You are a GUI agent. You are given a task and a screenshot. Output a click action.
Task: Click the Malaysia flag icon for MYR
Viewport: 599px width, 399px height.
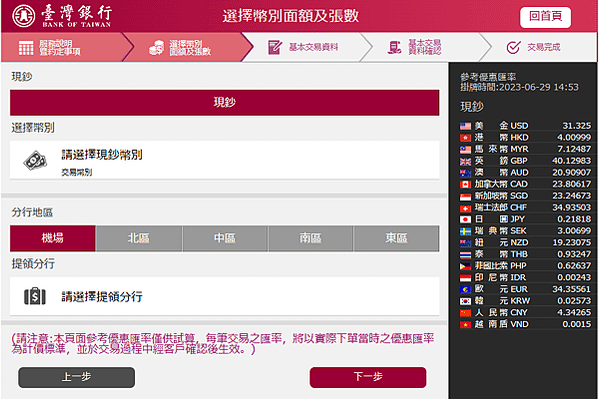(x=465, y=149)
